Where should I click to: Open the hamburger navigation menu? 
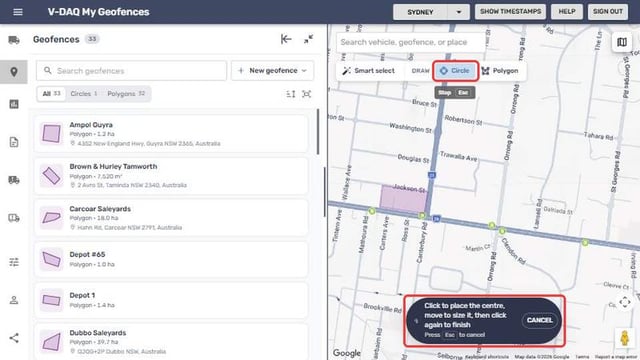[x=18, y=12]
